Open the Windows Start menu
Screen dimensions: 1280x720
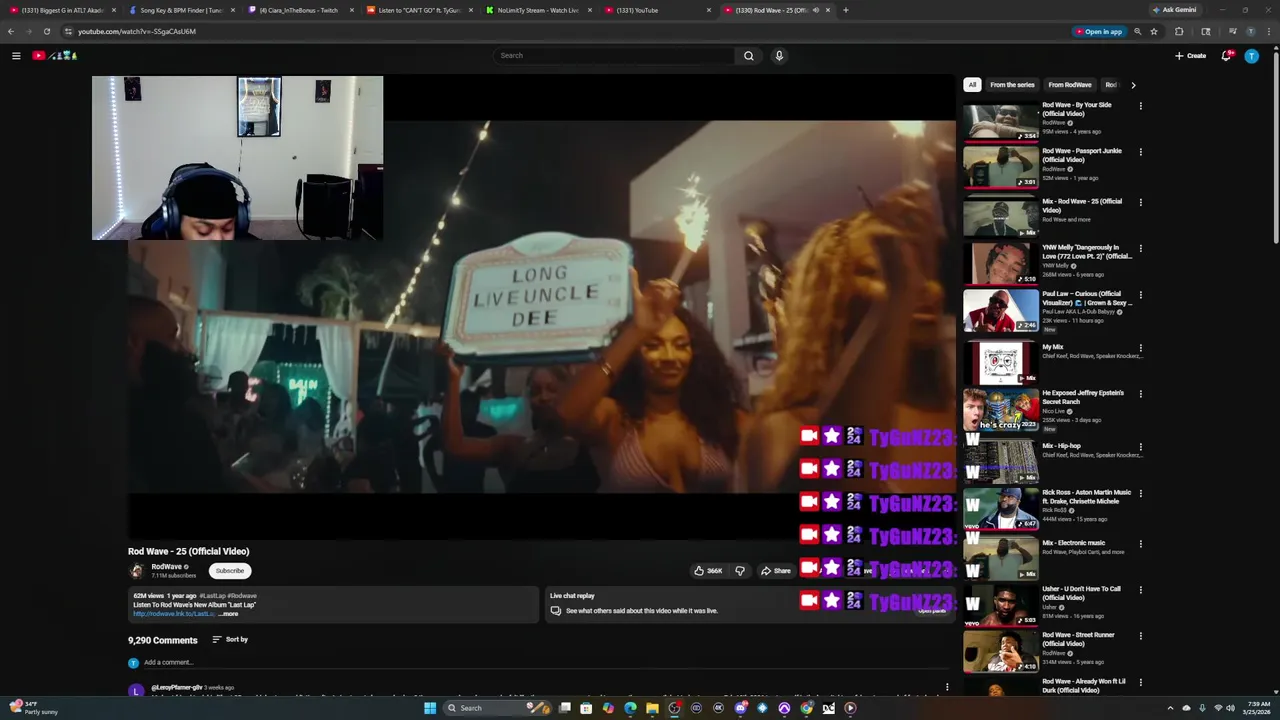coord(430,708)
